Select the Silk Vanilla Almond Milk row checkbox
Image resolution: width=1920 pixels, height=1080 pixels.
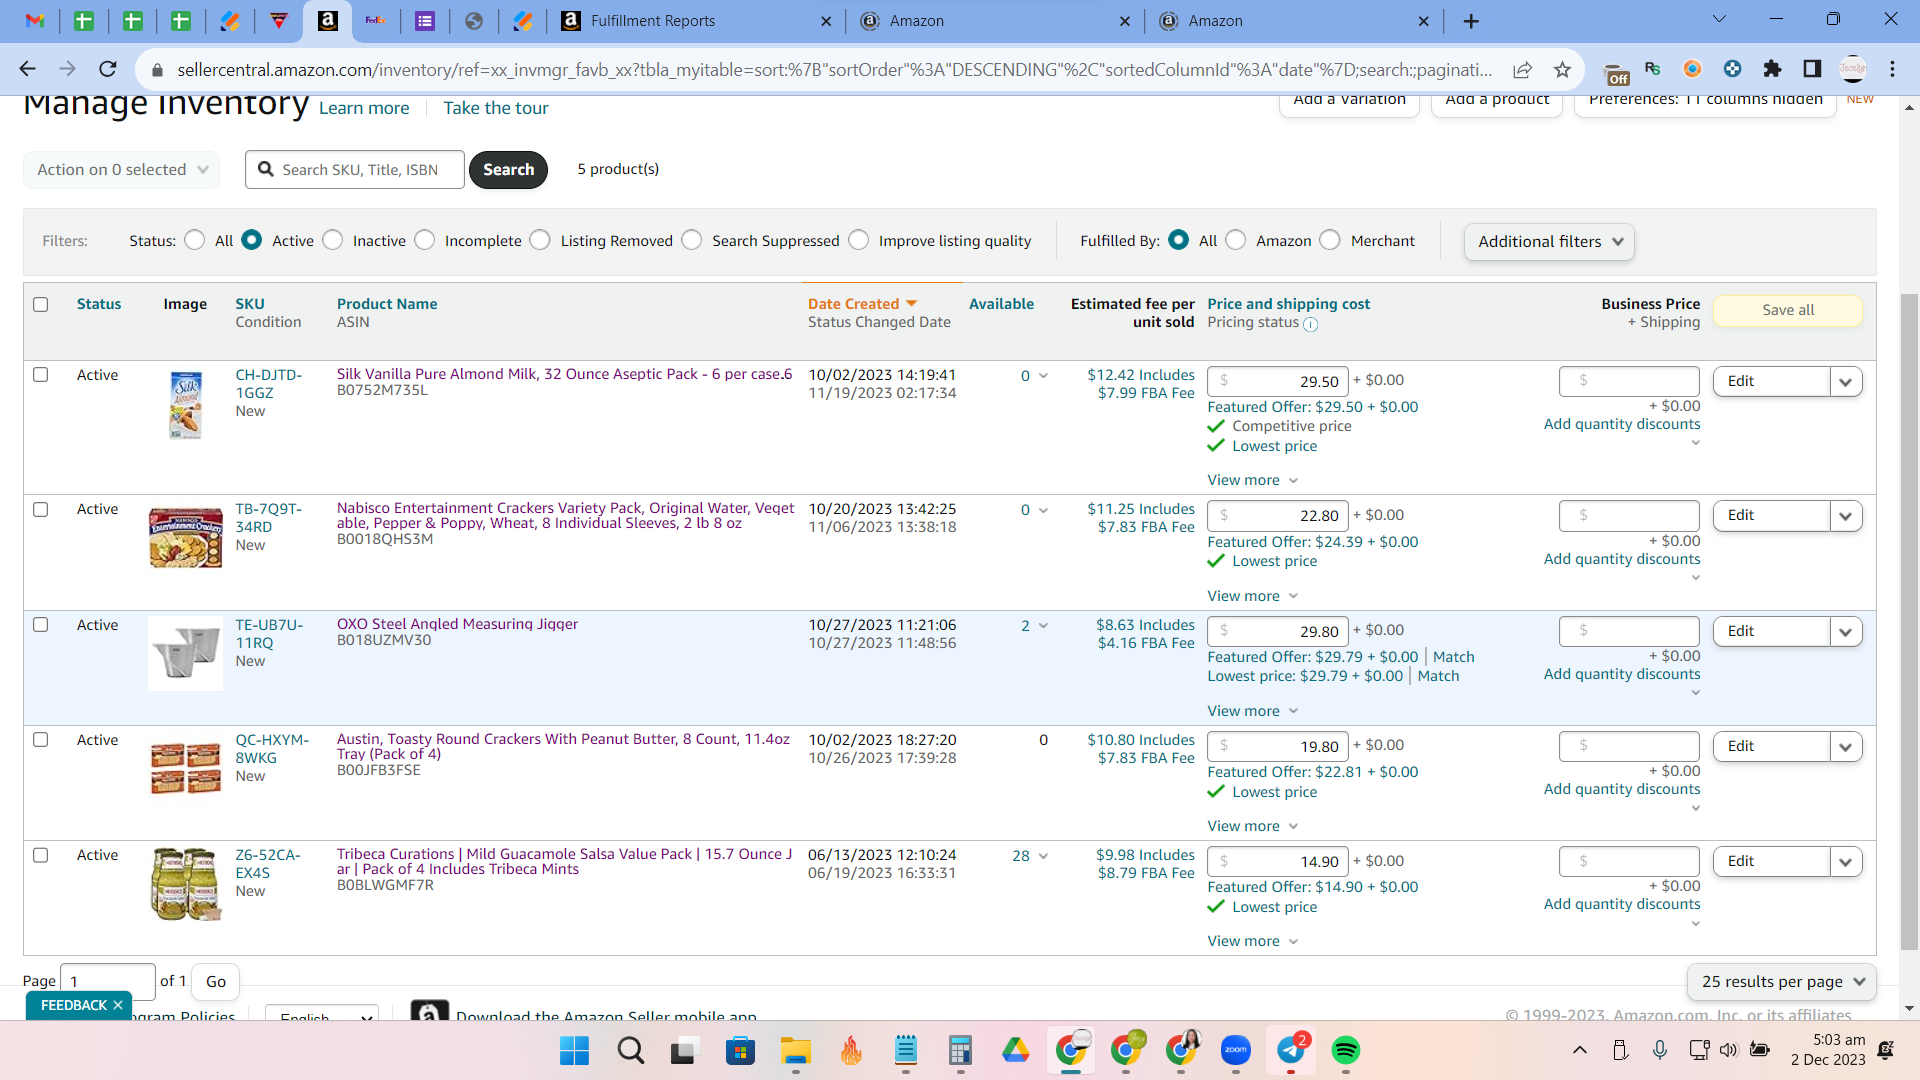pyautogui.click(x=41, y=375)
